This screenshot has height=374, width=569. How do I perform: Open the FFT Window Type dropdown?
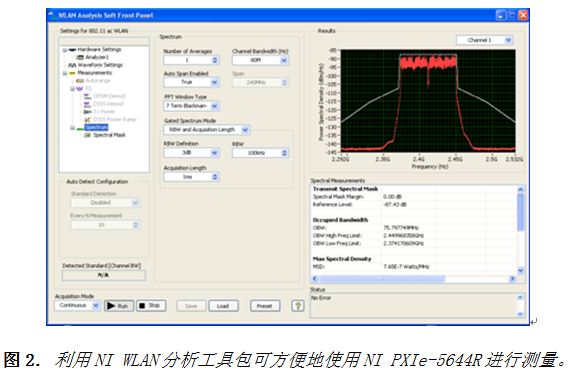(215, 106)
